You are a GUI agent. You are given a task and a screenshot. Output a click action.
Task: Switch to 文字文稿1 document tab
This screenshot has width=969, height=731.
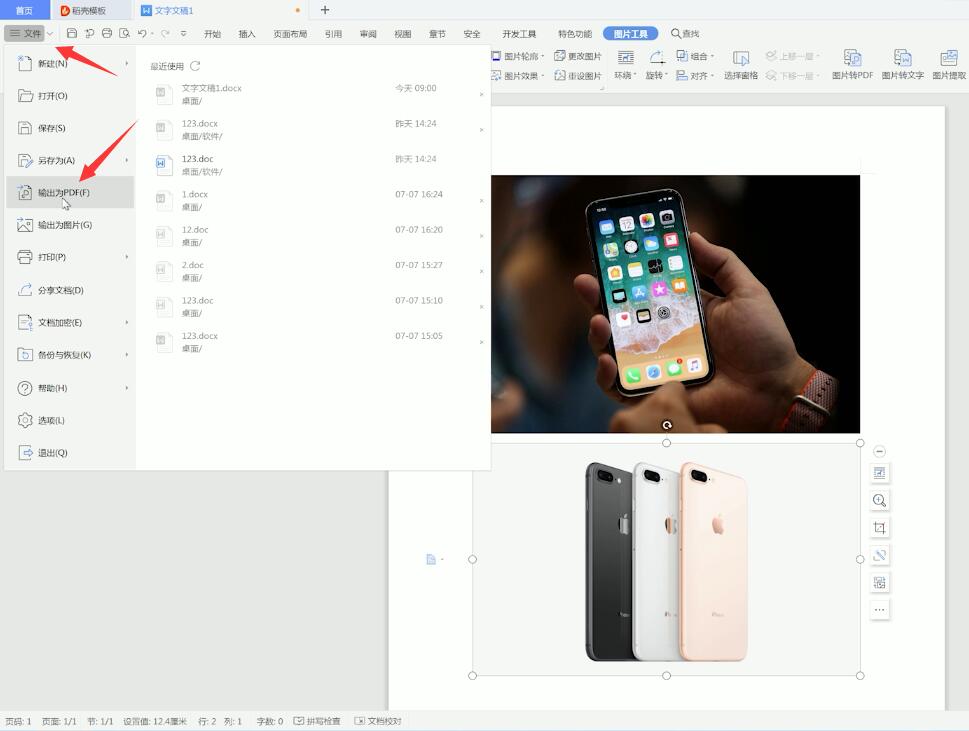pos(219,11)
